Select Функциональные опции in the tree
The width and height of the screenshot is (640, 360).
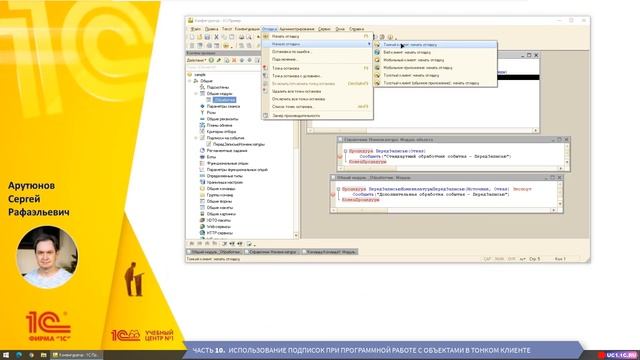(227, 163)
